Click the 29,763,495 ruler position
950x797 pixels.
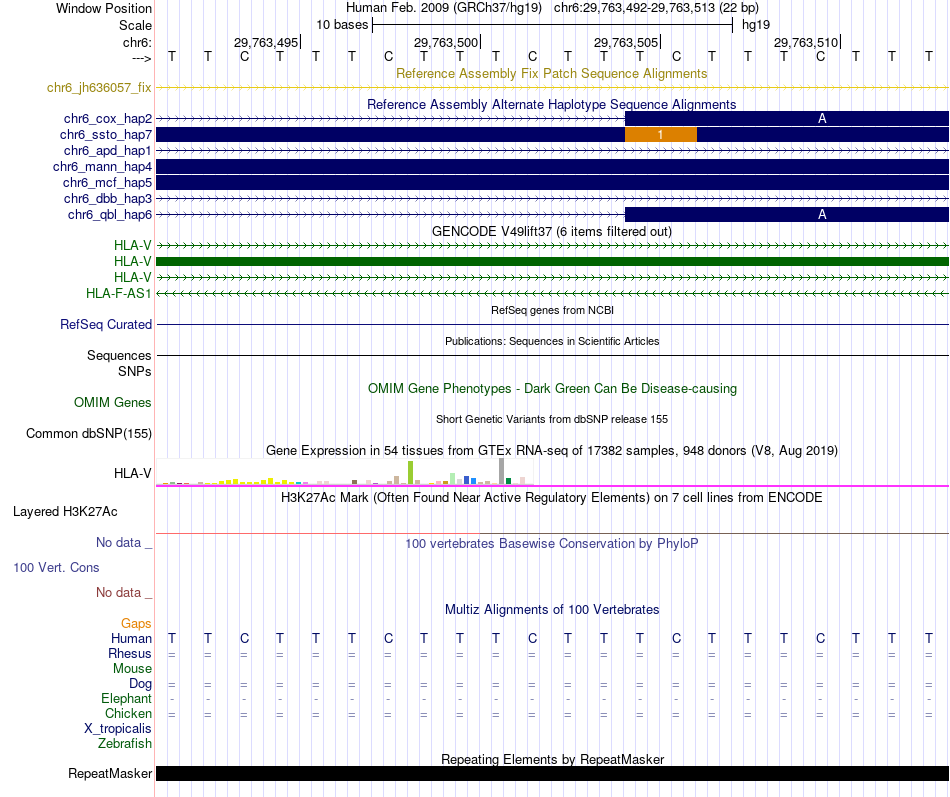267,42
